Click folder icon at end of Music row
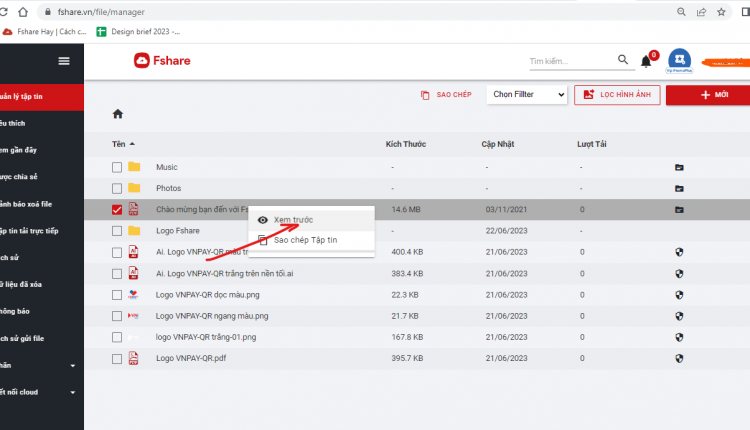This screenshot has width=750, height=430. click(x=679, y=167)
